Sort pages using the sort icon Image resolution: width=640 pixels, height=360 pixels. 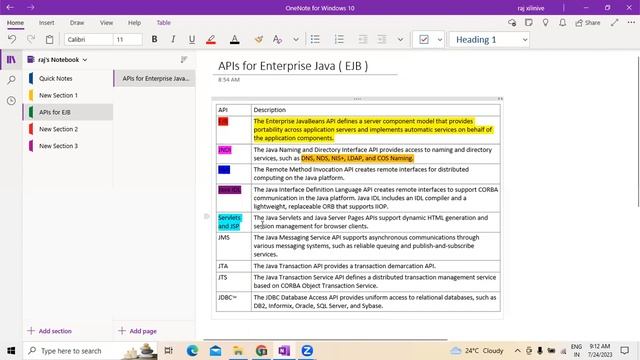[x=184, y=60]
